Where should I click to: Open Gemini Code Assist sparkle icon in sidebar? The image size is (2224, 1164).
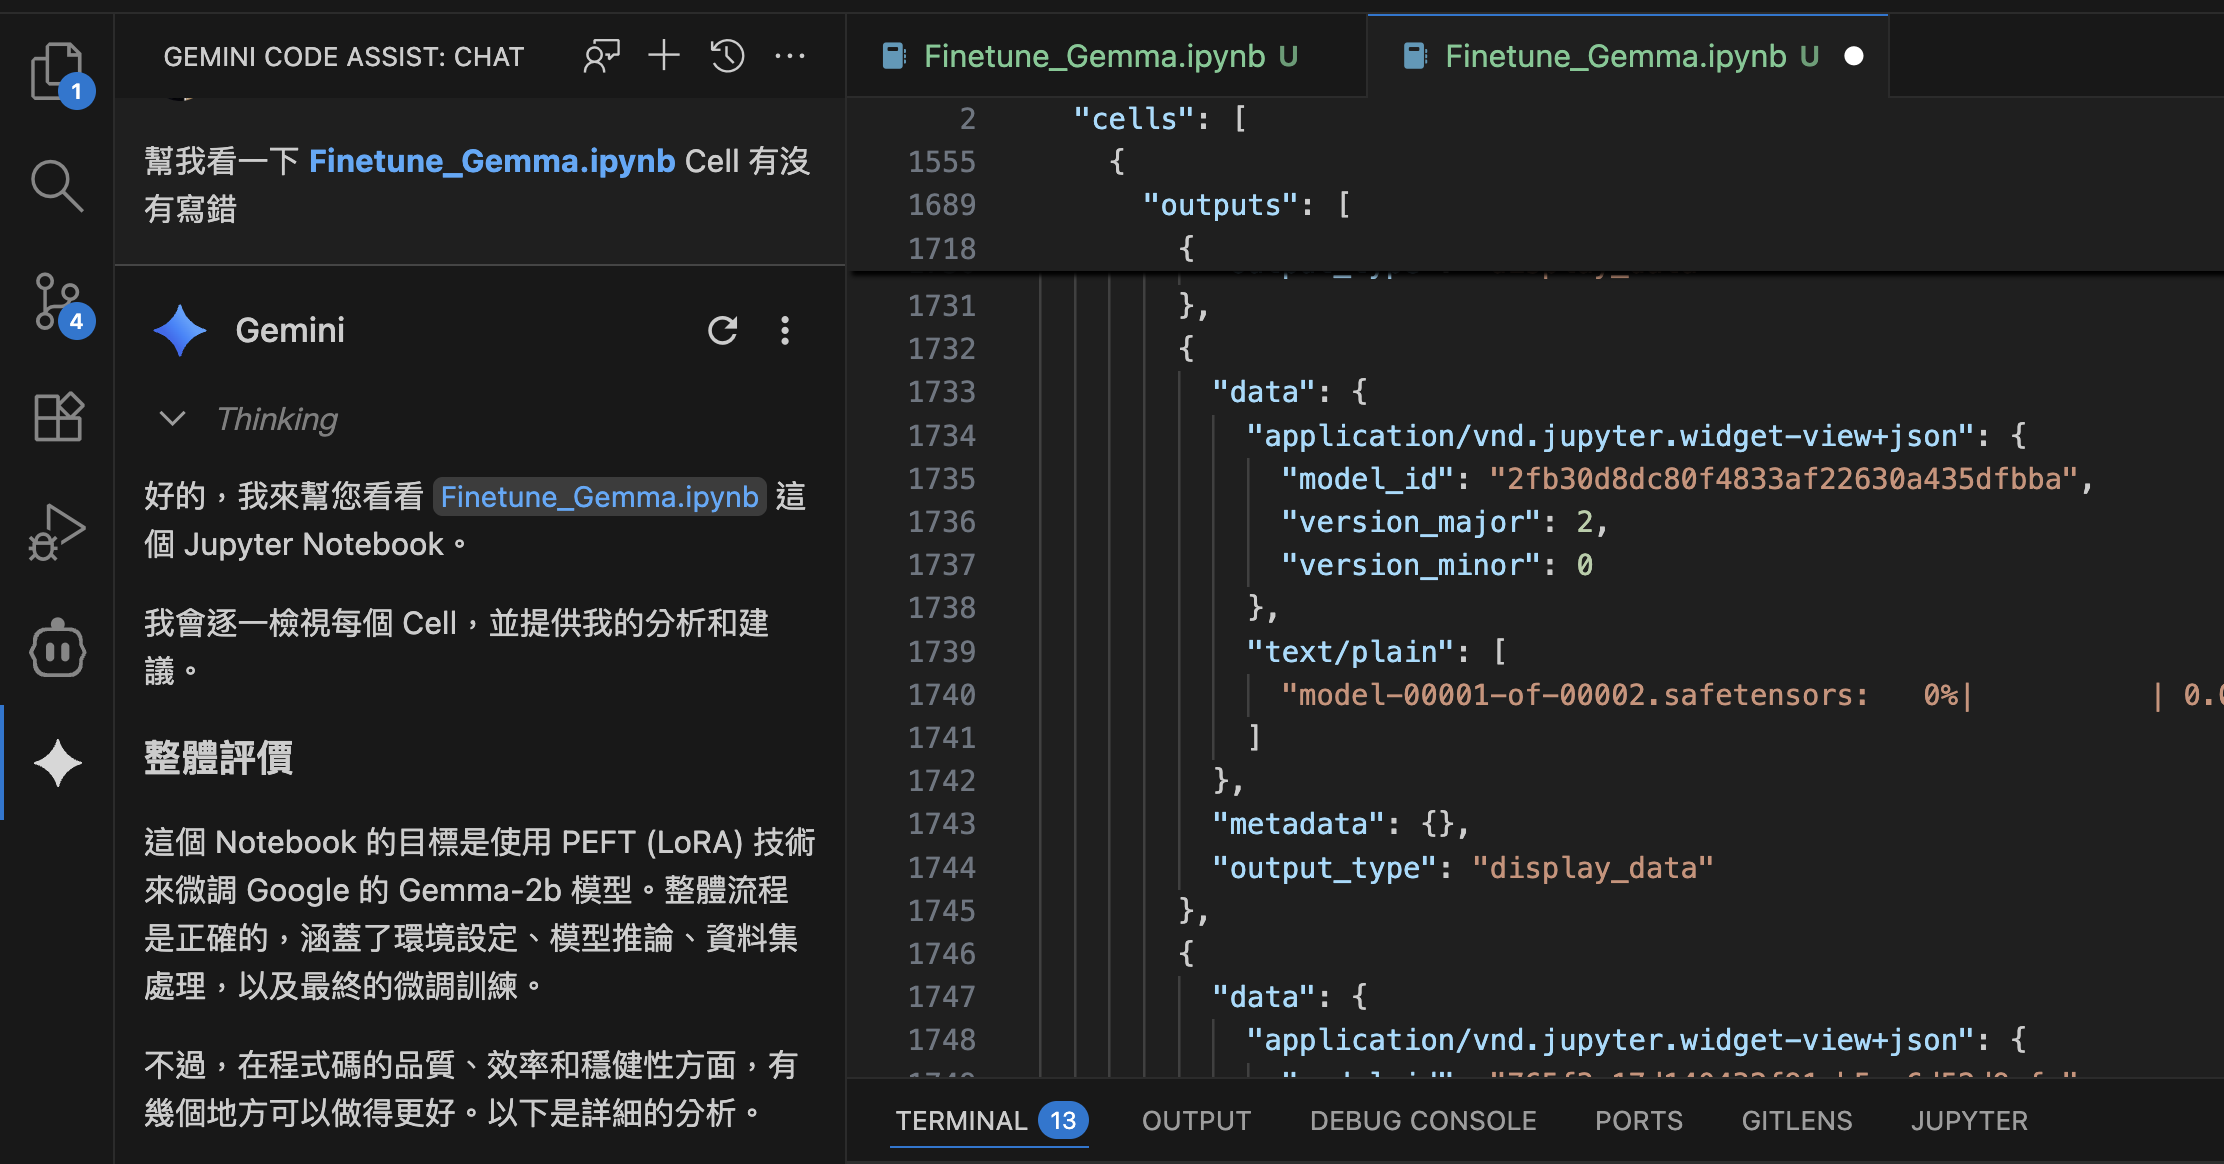[57, 764]
